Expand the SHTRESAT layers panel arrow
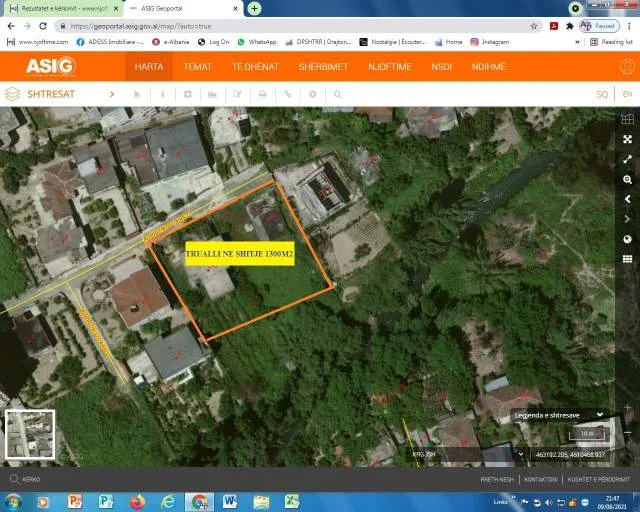Screen dimensions: 640x512 111,94
